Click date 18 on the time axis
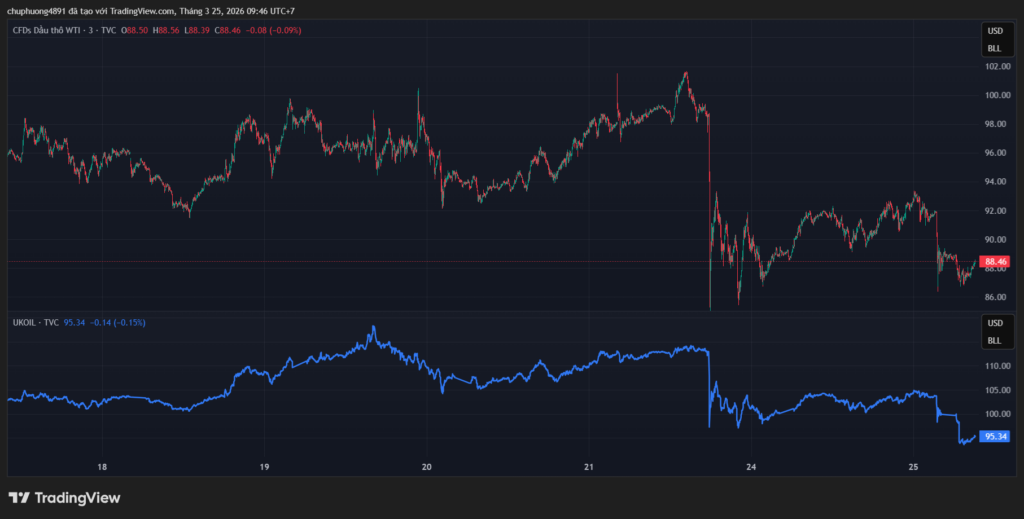This screenshot has height=519, width=1024. pos(102,466)
